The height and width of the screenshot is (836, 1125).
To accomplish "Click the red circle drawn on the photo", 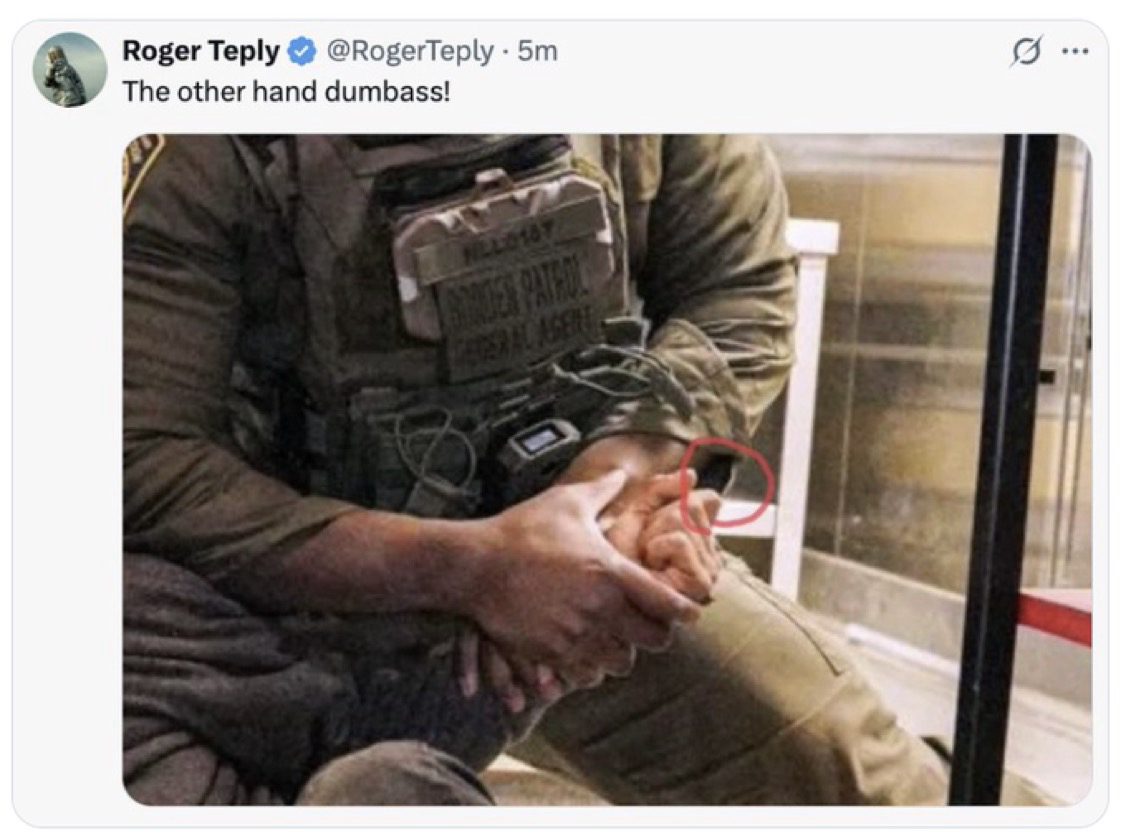I will [x=727, y=487].
